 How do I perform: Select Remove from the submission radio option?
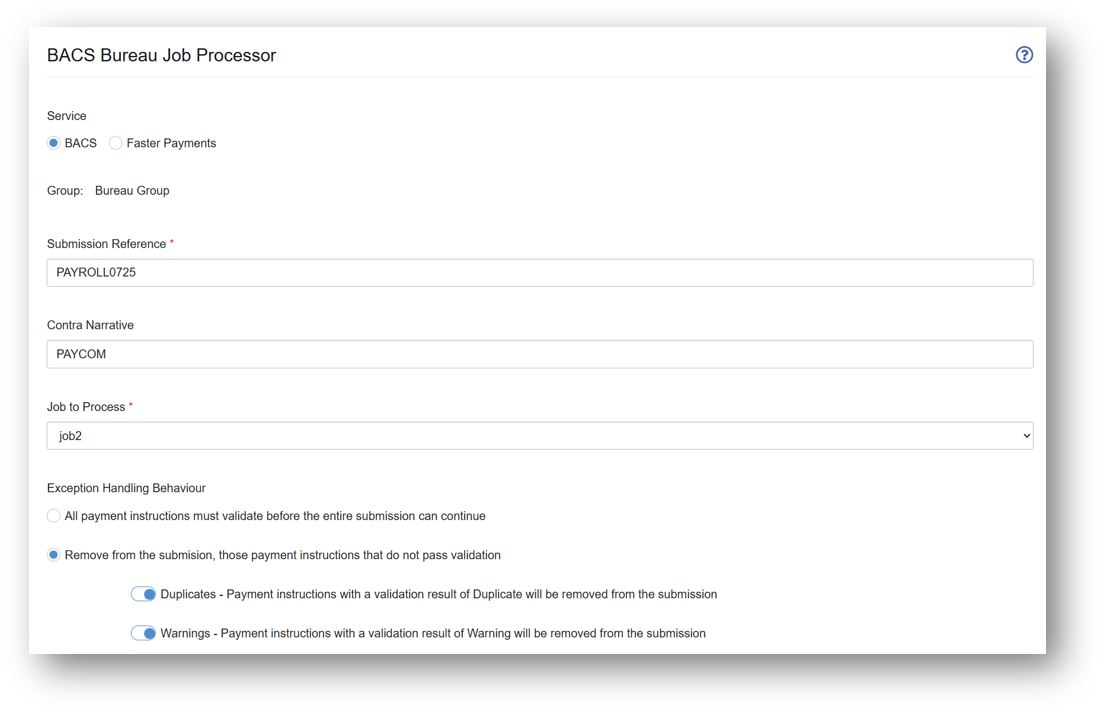(x=54, y=555)
